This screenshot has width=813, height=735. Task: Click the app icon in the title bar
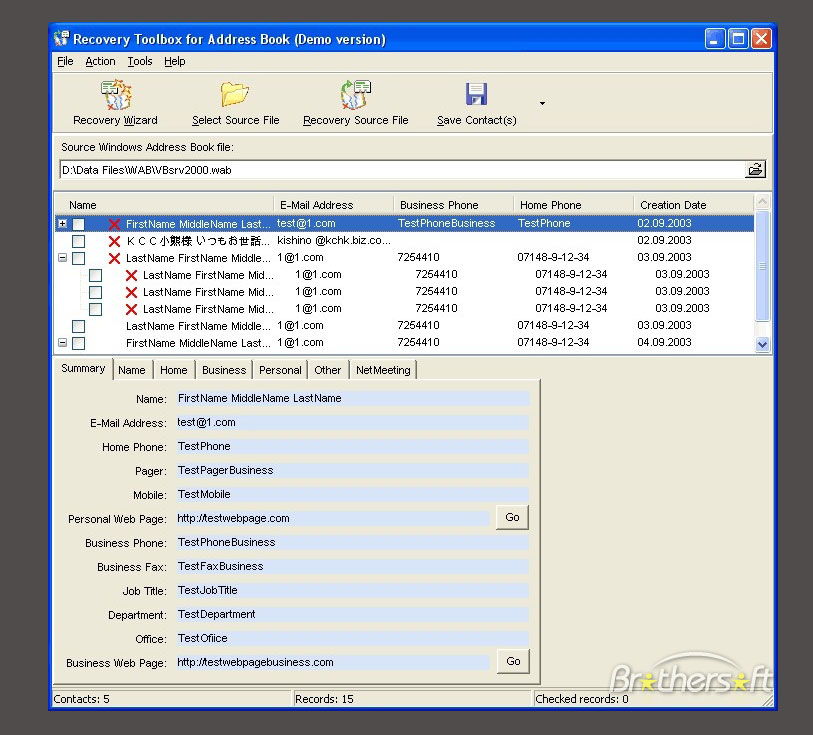(x=61, y=38)
